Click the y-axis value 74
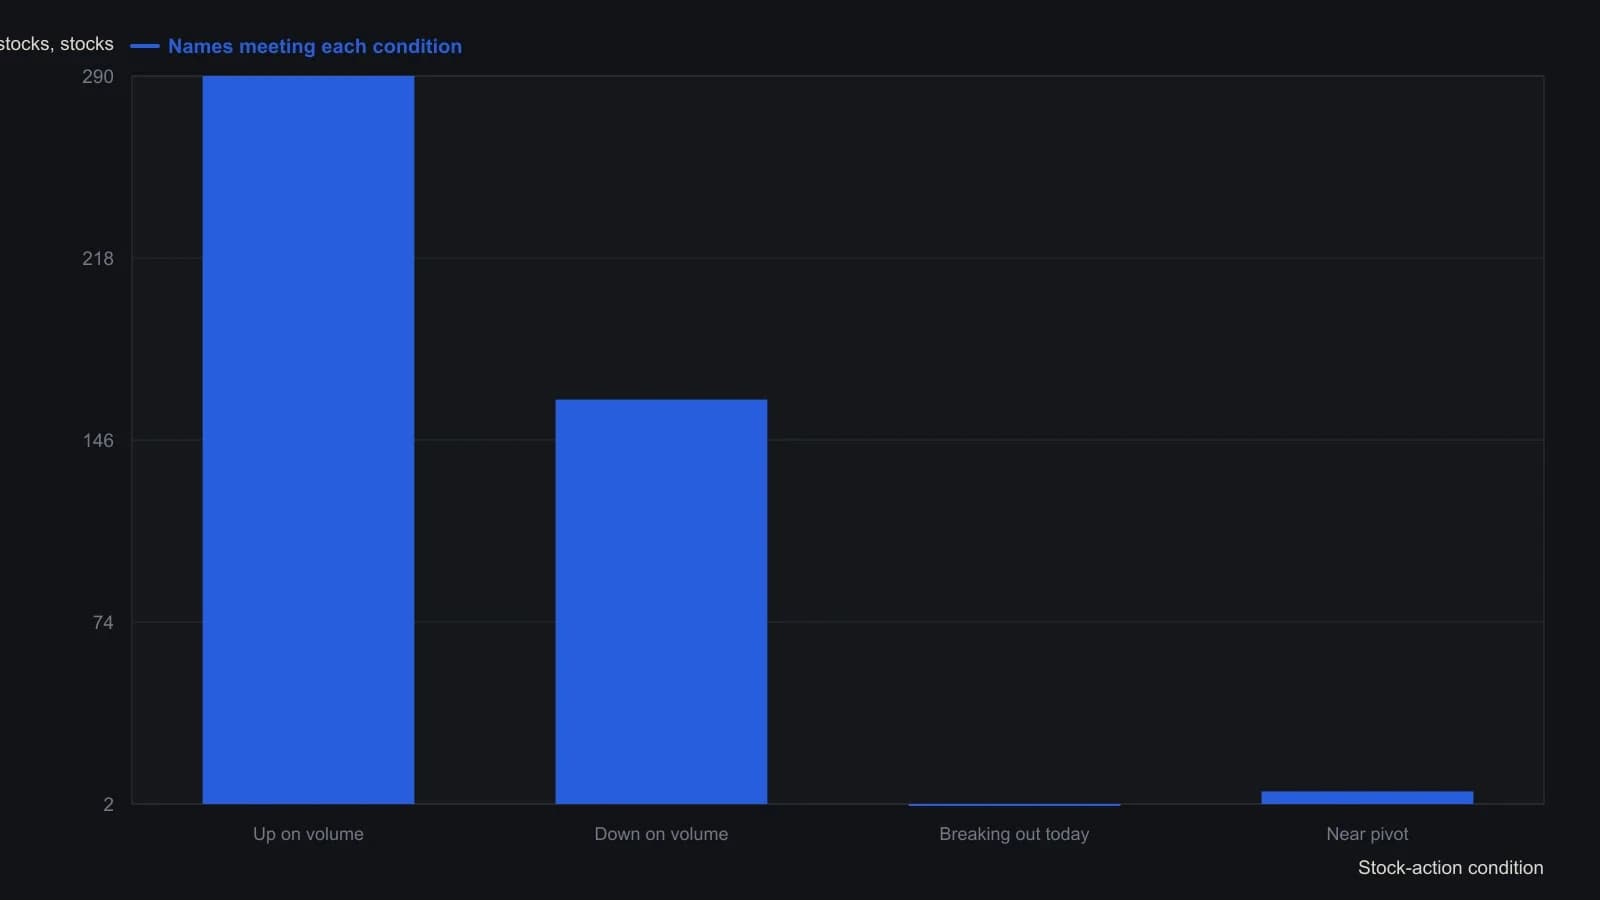 pyautogui.click(x=103, y=623)
